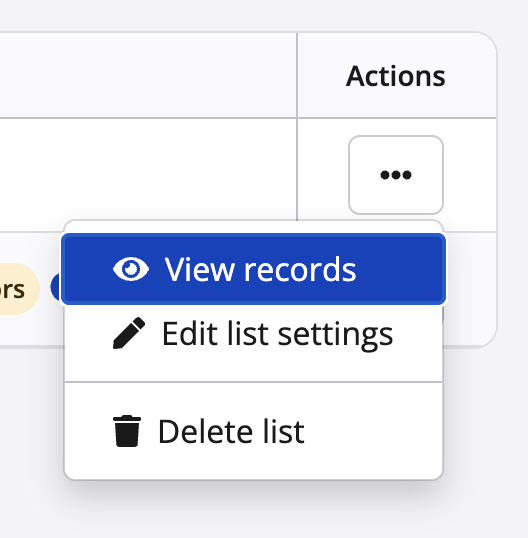
Task: Click the blue pill behind the menu
Action: [56, 287]
